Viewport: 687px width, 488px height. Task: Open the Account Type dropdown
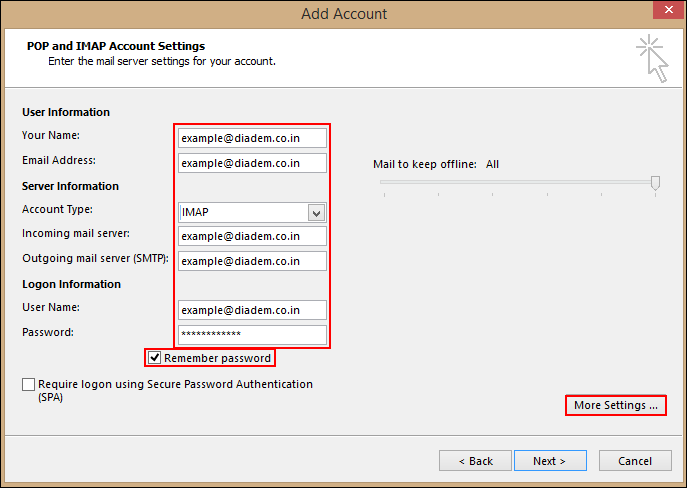tap(243, 212)
